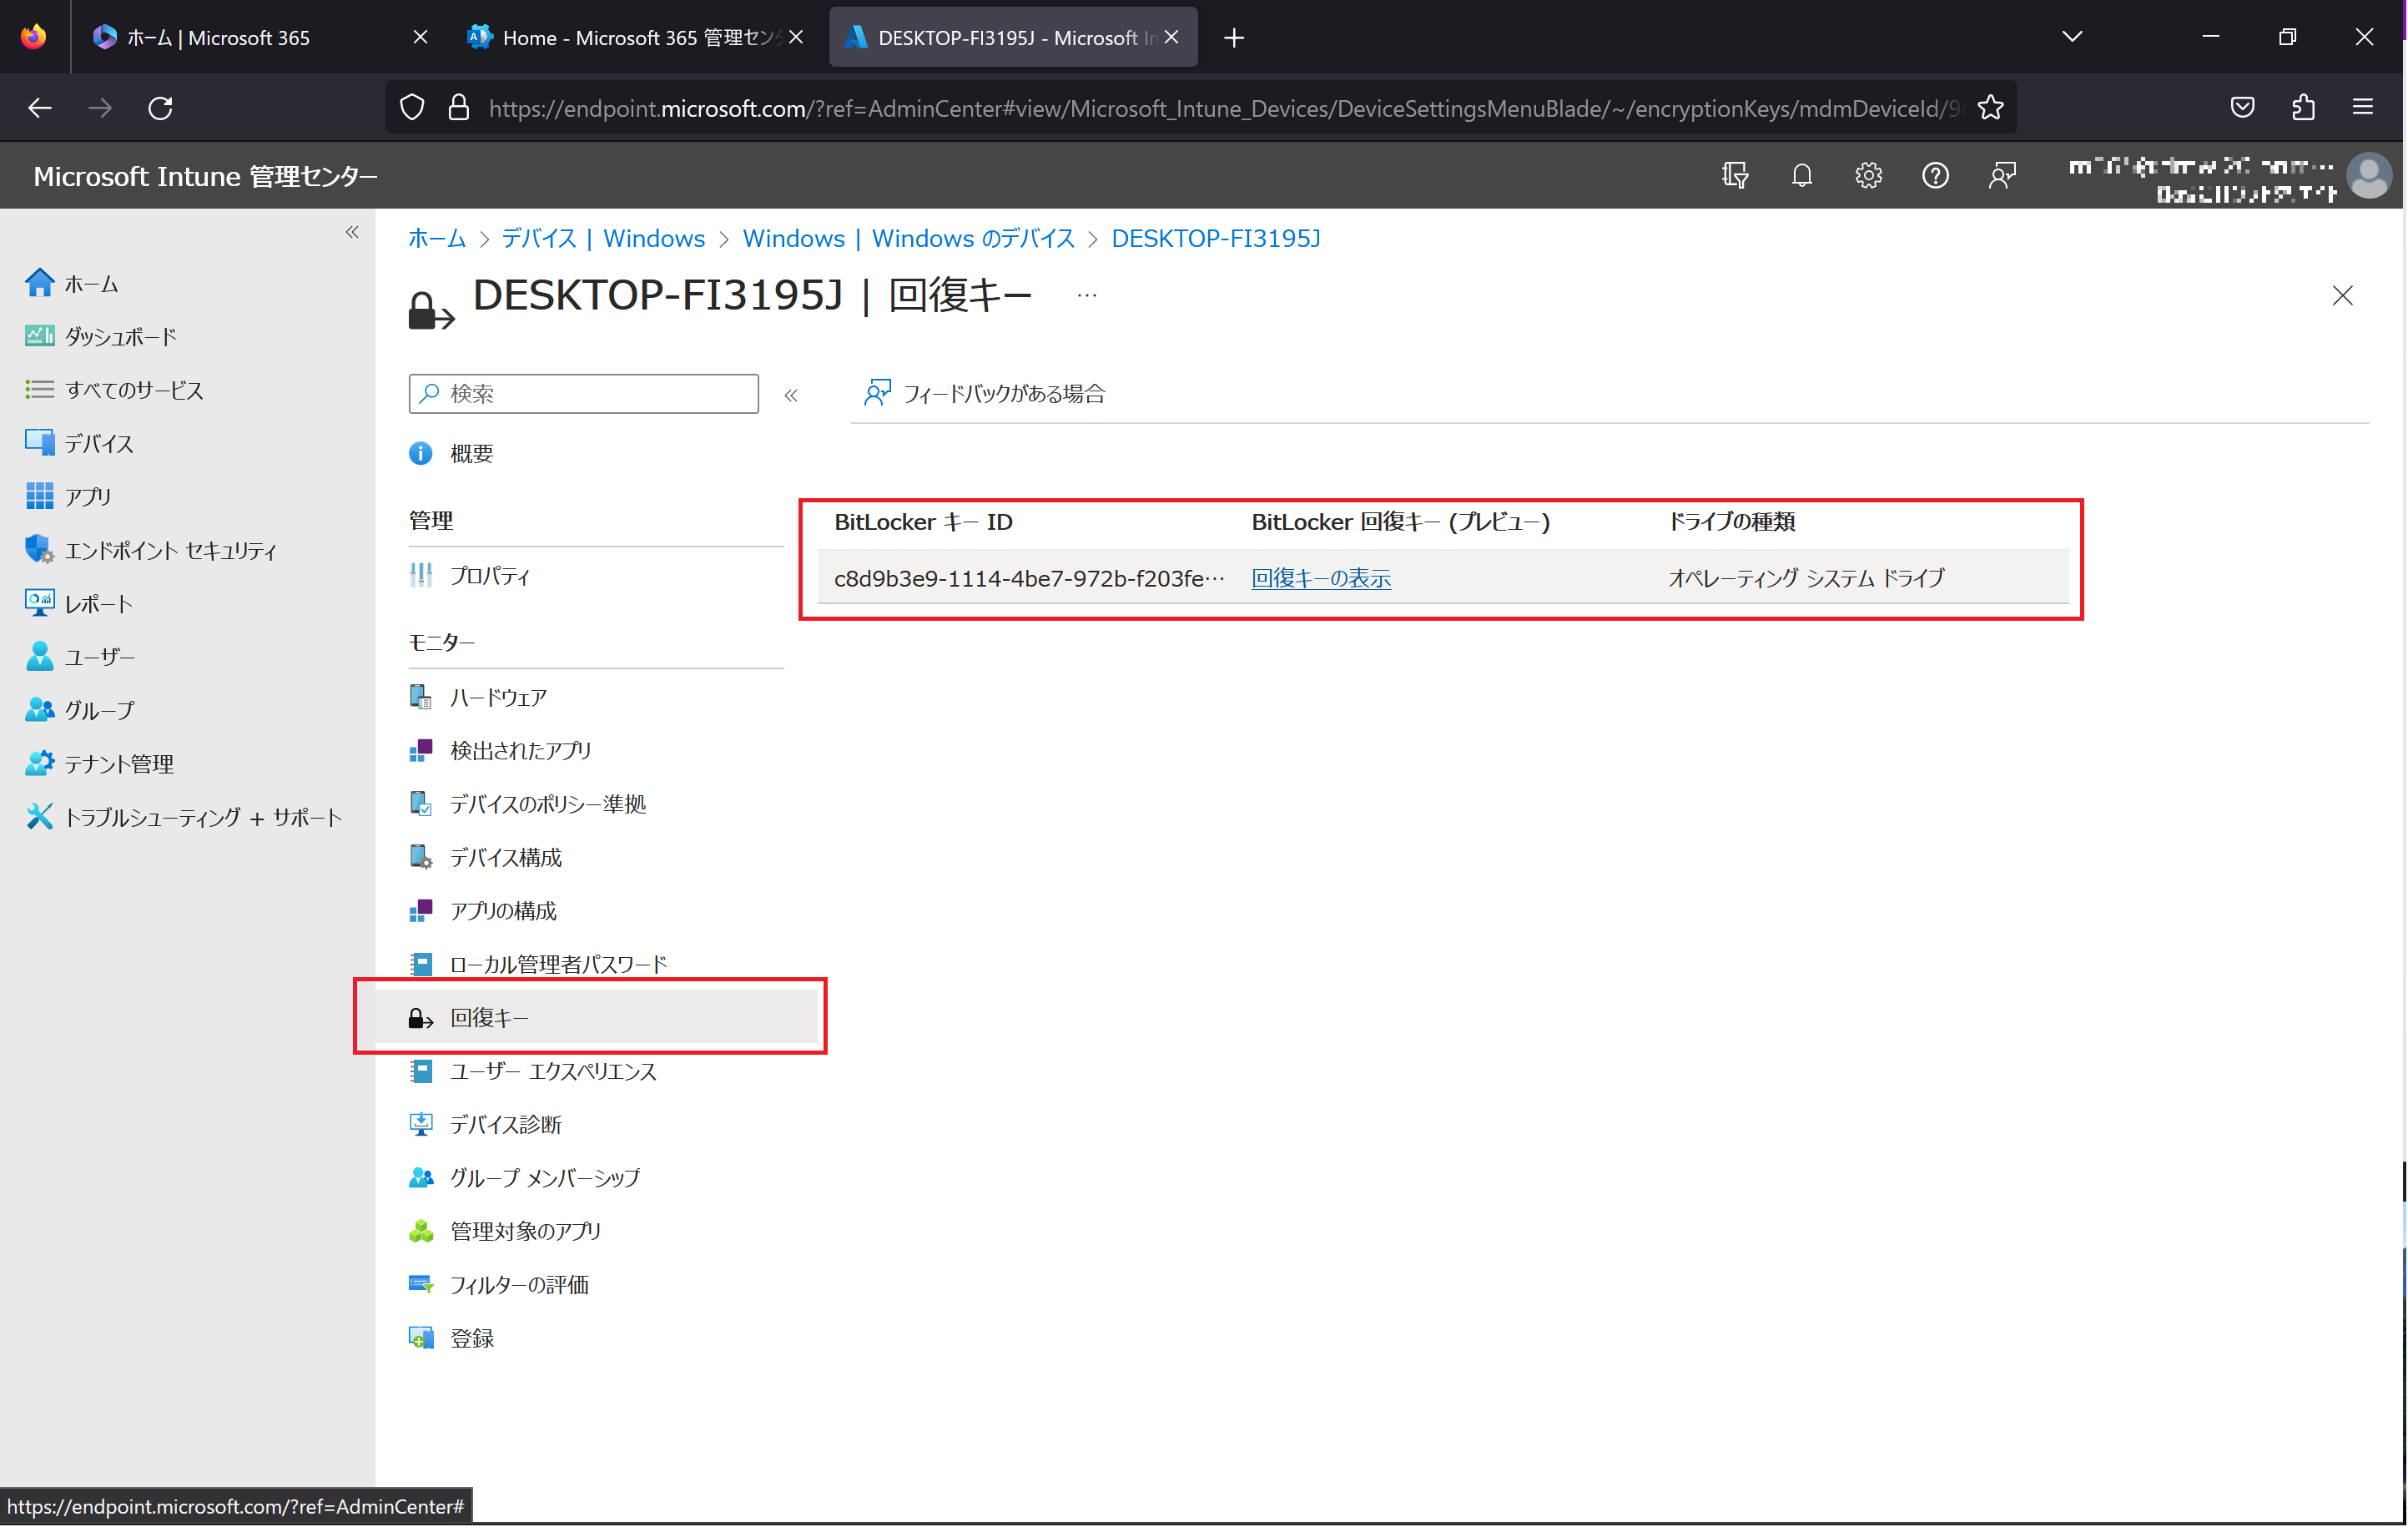Open the header feedback icon
2408x1527 pixels.
point(2002,176)
